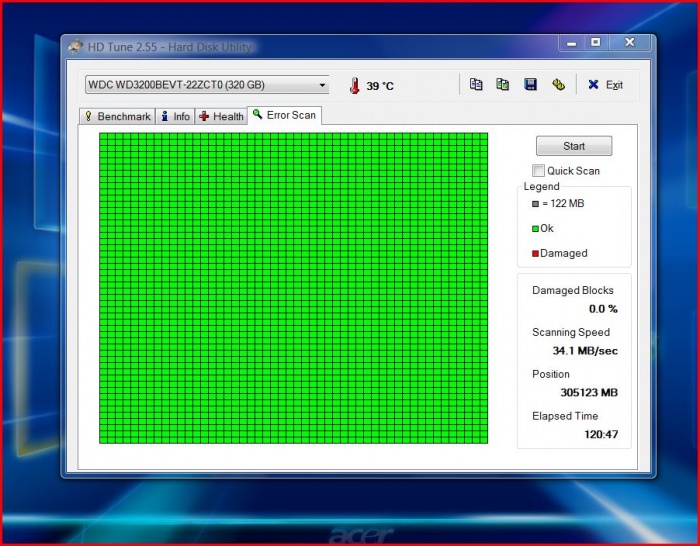Click the HD Tune title bar icon
Image resolution: width=700 pixels, height=546 pixels.
75,46
